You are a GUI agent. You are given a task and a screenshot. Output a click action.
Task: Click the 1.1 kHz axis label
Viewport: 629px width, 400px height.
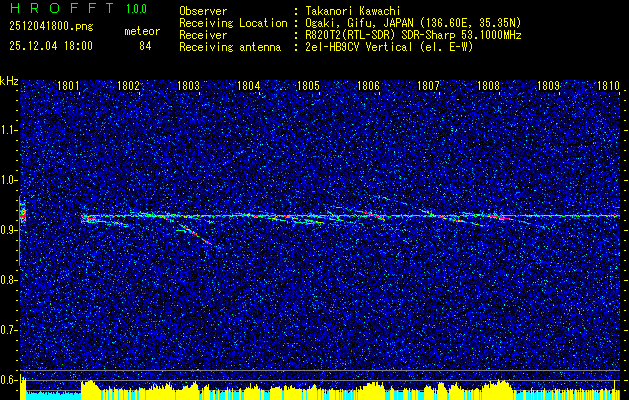(7, 130)
